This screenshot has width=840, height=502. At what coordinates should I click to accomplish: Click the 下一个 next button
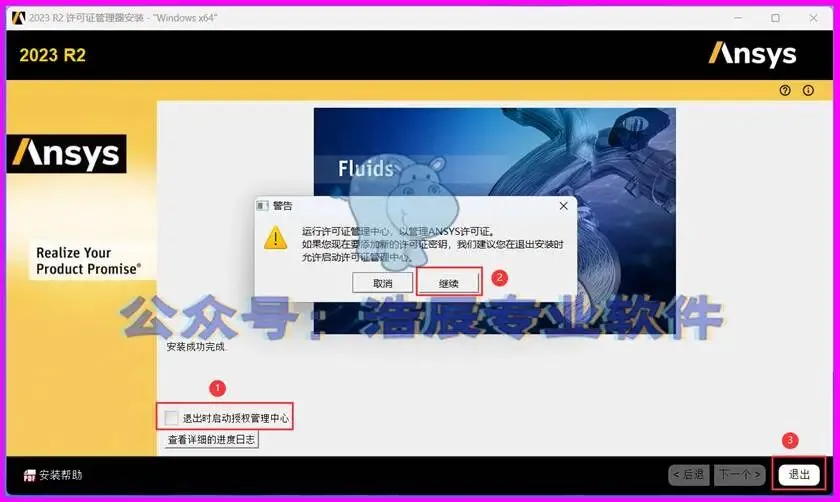[x=740, y=475]
